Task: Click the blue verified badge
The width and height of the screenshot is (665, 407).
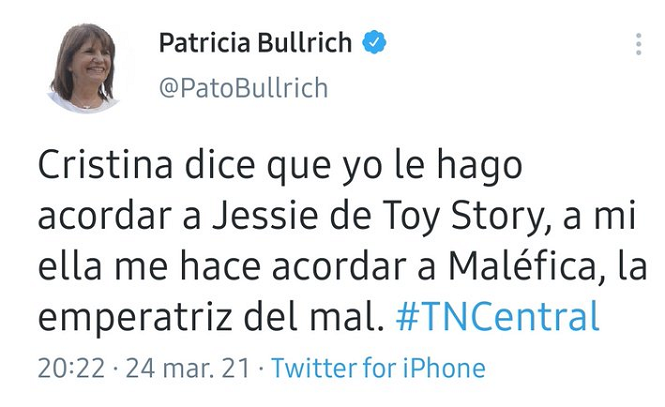Action: (374, 44)
